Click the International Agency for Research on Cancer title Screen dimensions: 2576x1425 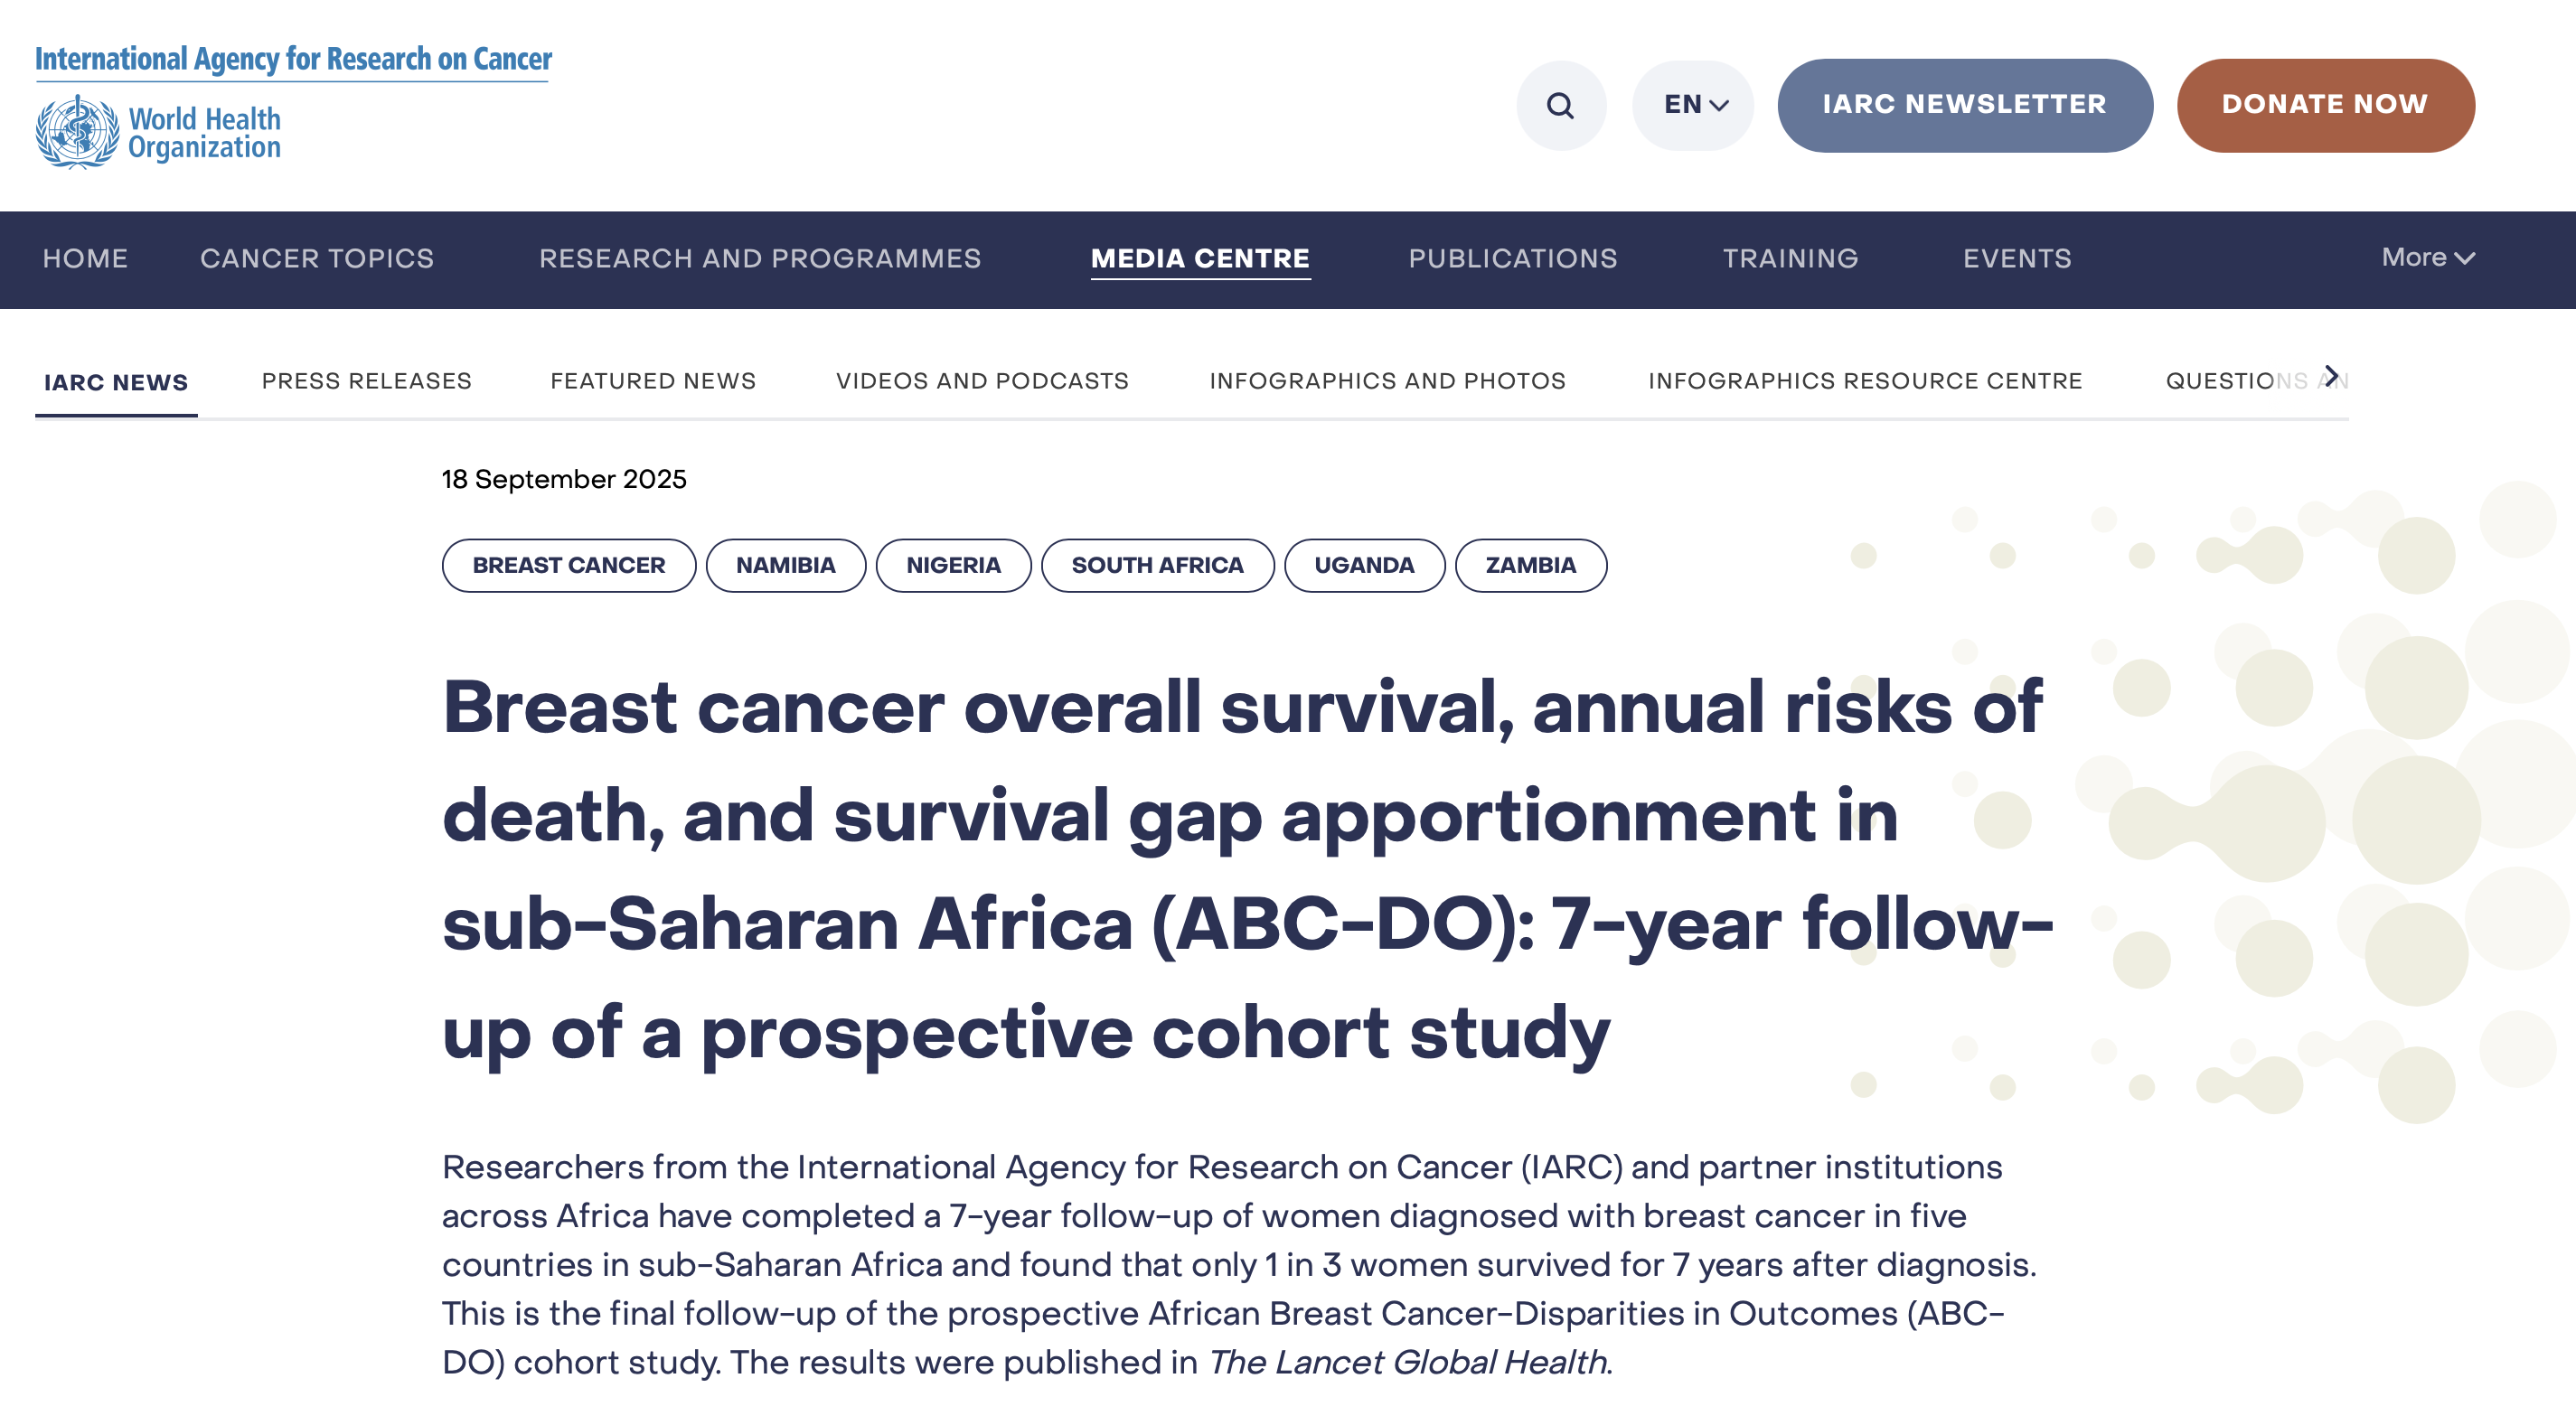point(293,60)
